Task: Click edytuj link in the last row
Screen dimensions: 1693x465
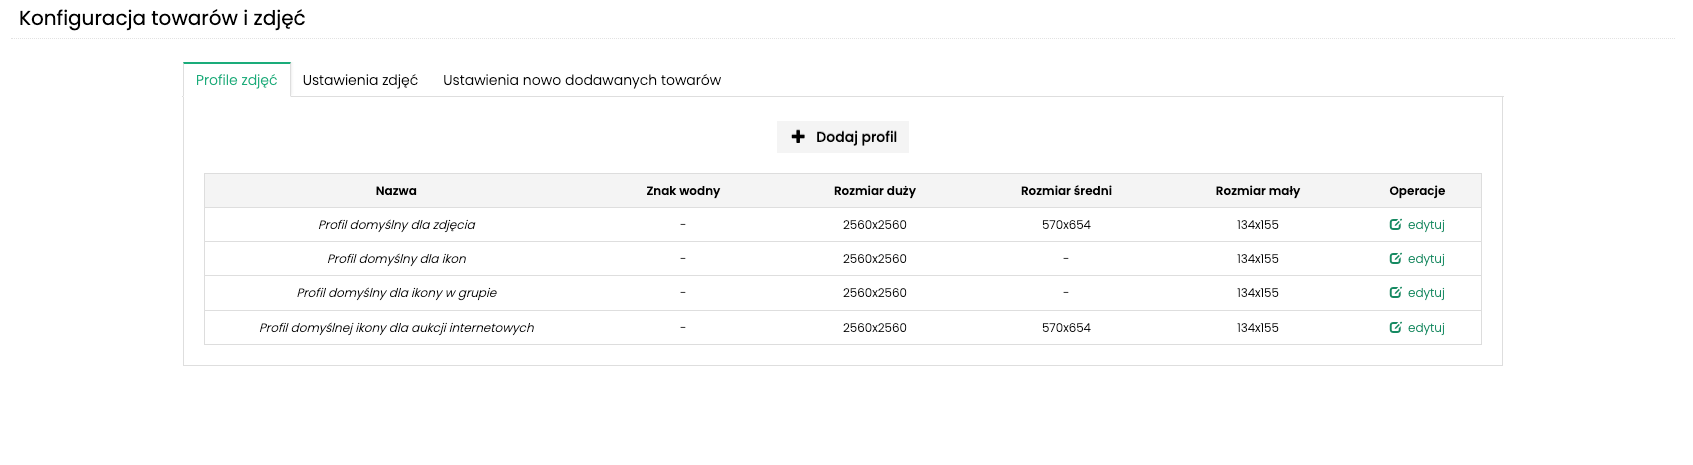Action: 1426,328
